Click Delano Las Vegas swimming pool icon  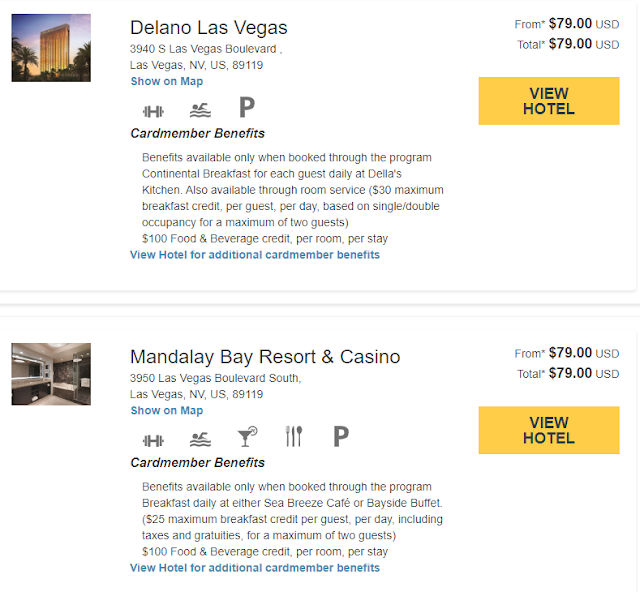click(201, 109)
